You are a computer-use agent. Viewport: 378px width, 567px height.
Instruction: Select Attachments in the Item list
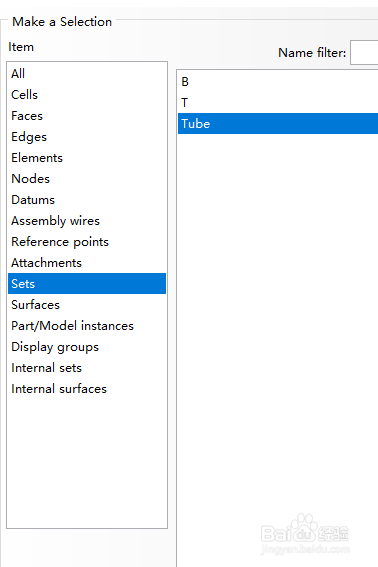87,263
